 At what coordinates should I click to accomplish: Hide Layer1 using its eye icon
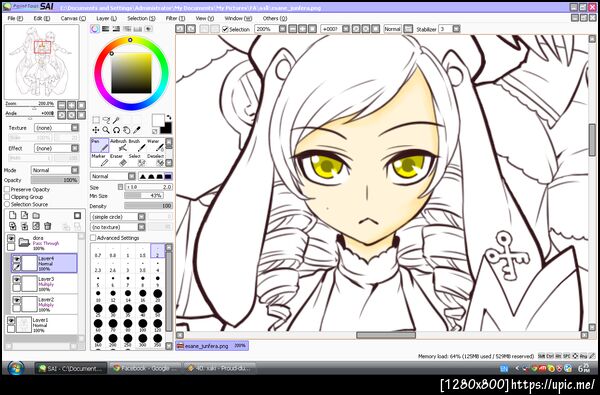point(11,321)
